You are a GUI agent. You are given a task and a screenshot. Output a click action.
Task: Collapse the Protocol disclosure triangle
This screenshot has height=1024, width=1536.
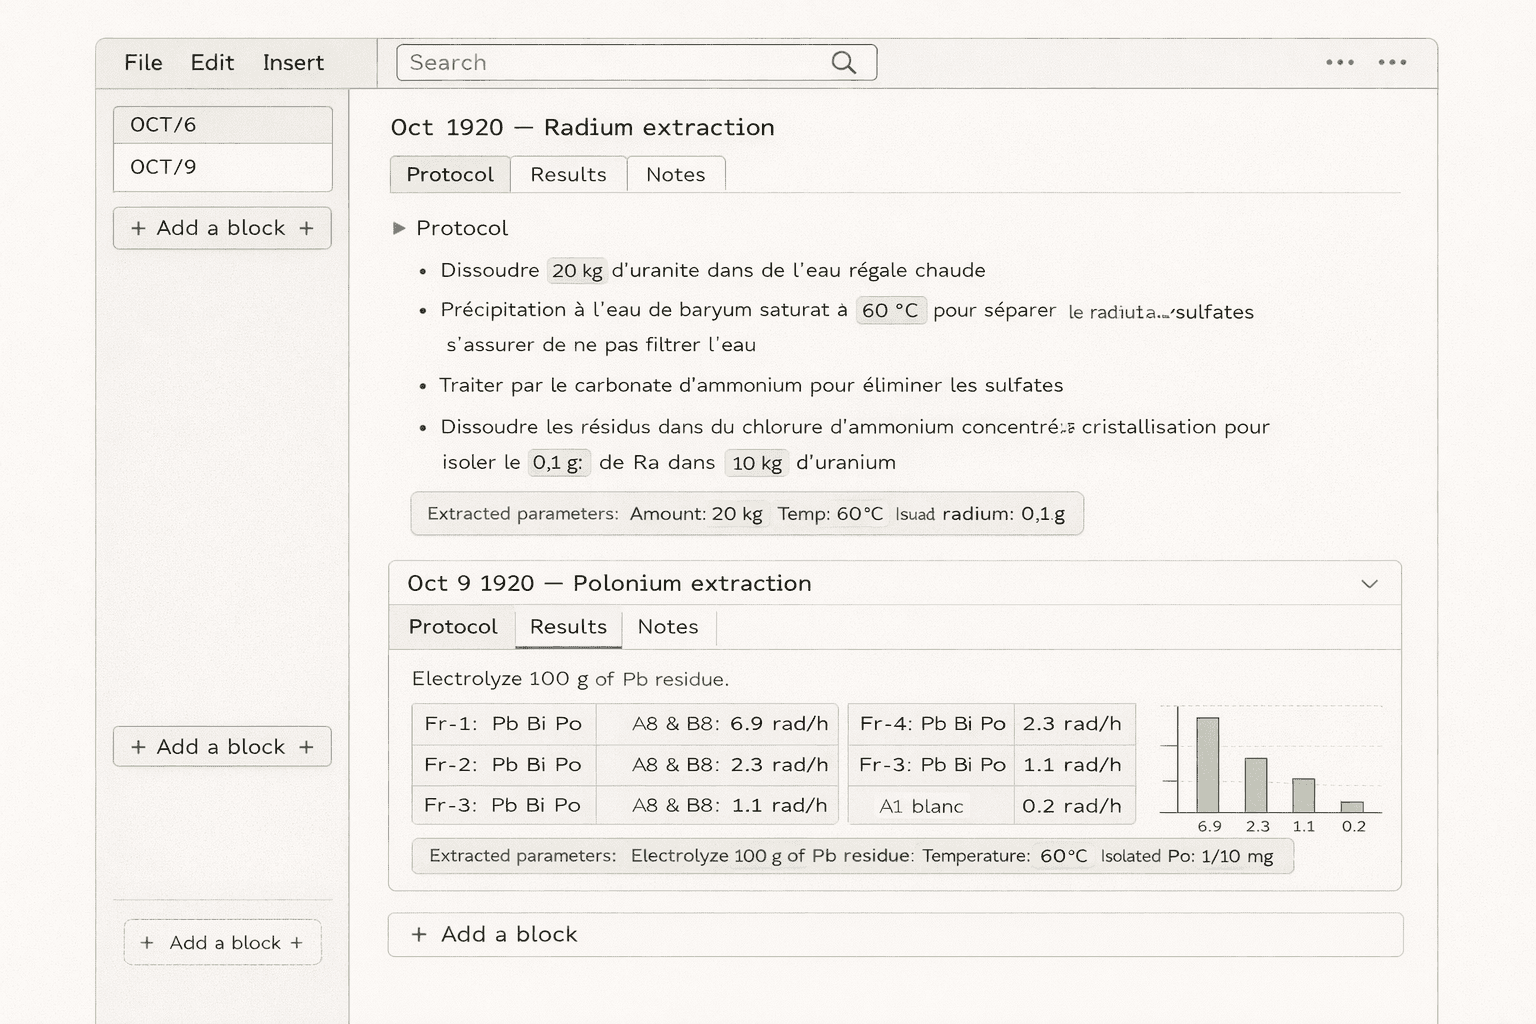pos(399,228)
